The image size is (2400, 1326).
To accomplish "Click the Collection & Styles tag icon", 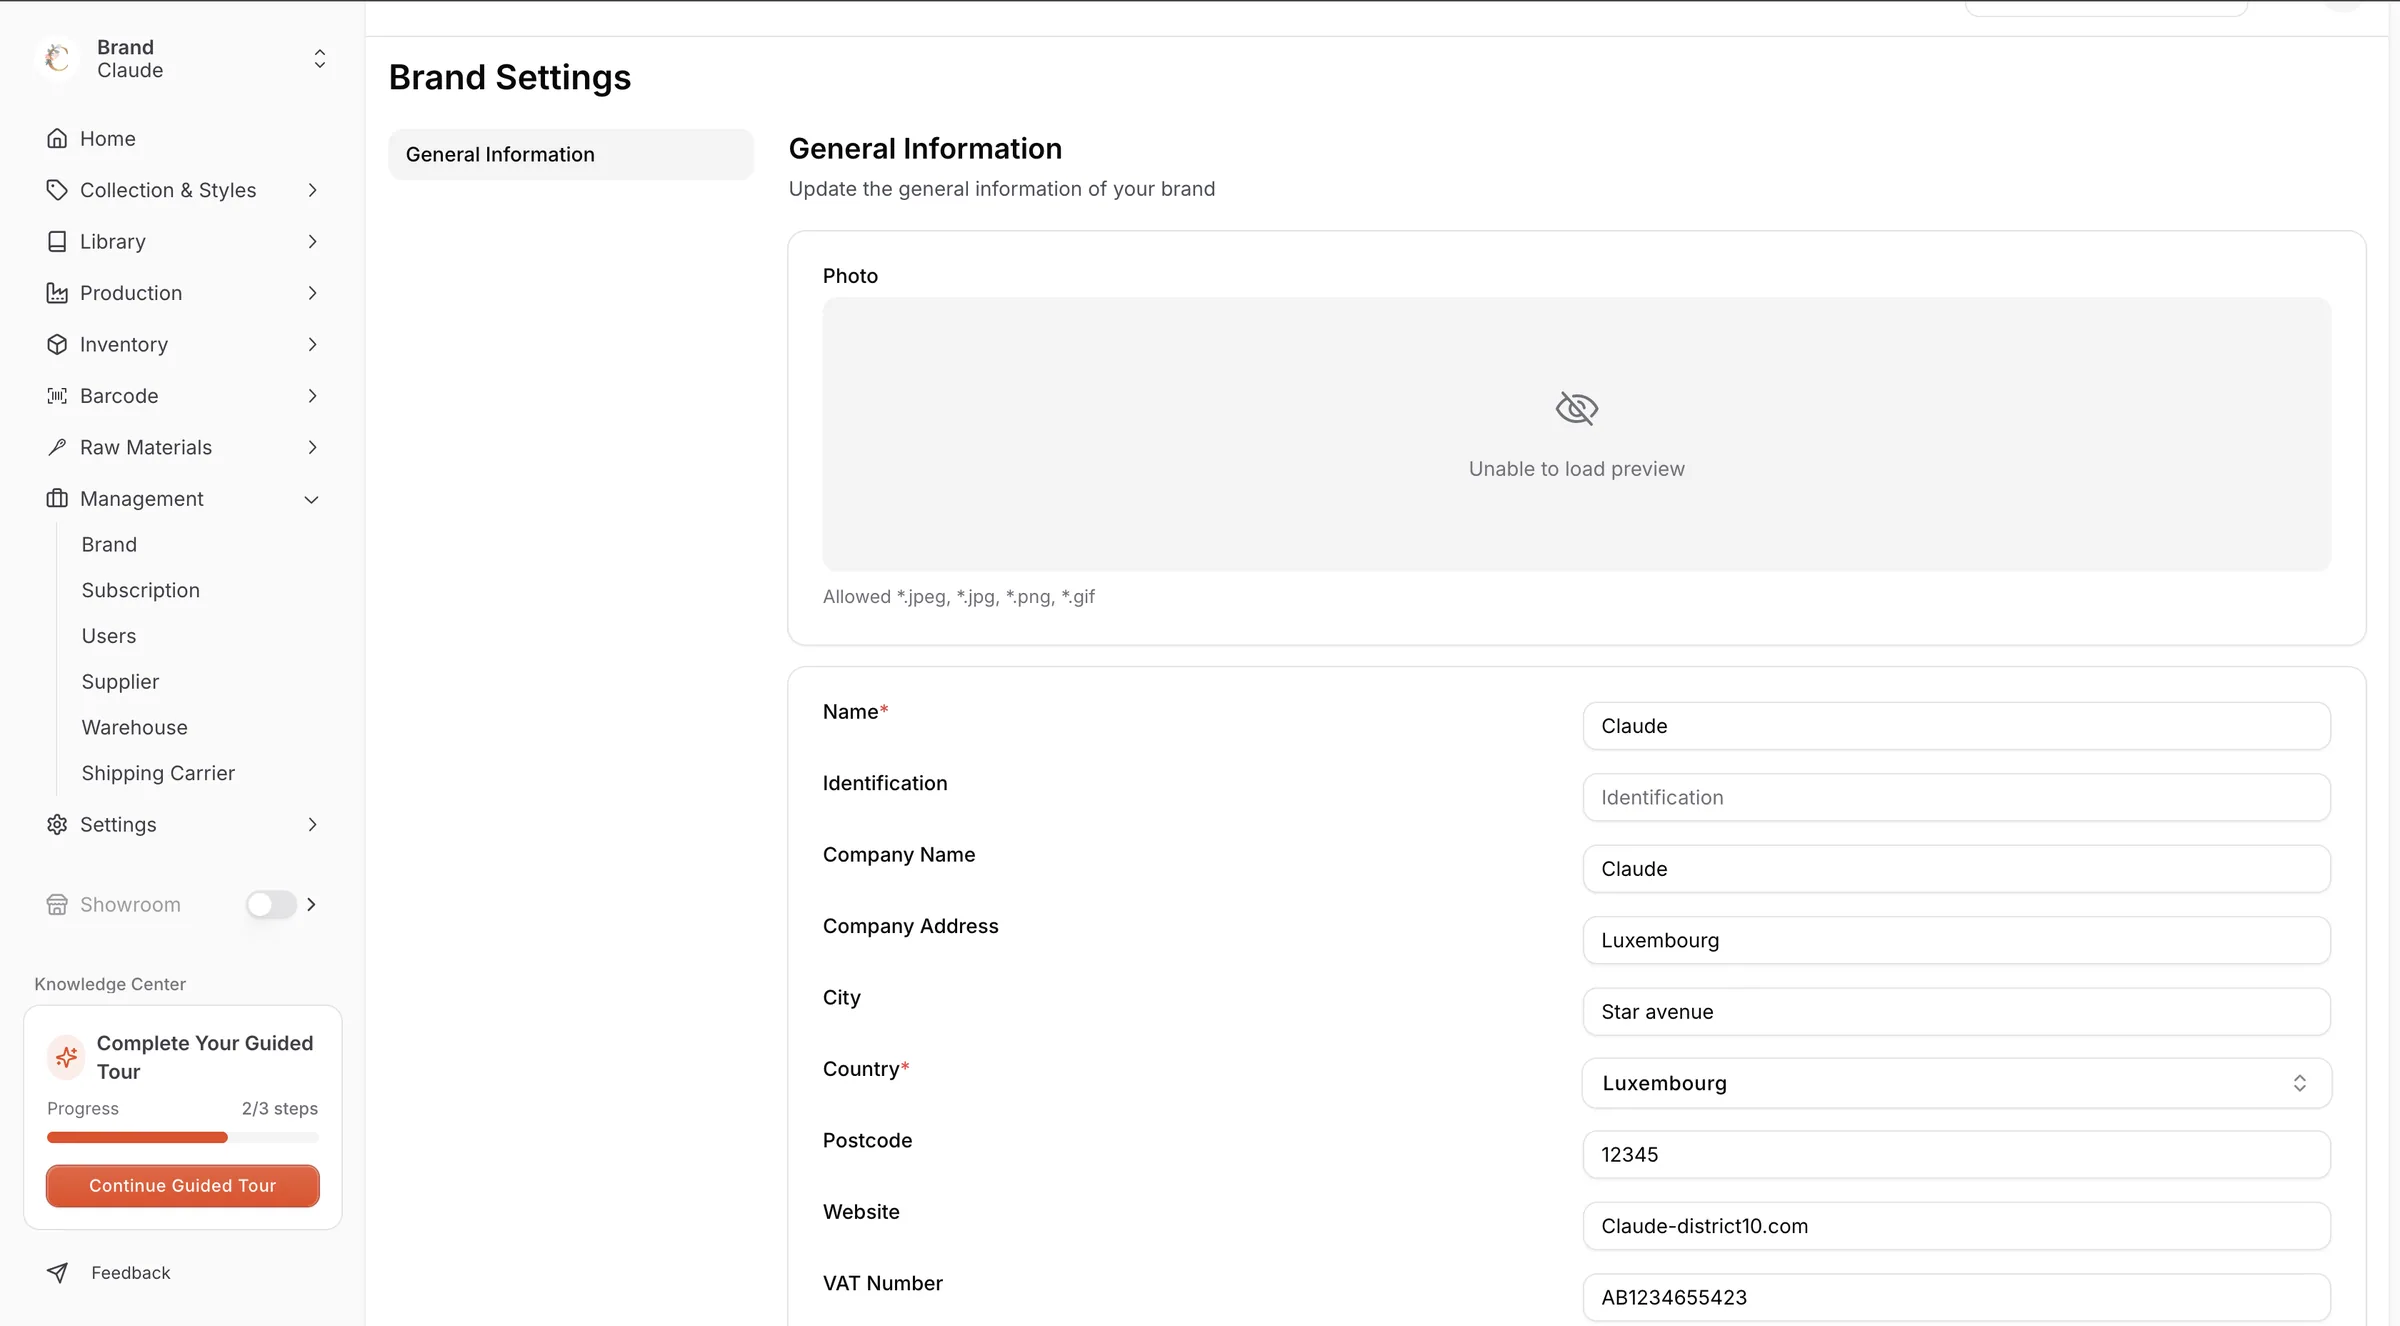I will (x=57, y=190).
